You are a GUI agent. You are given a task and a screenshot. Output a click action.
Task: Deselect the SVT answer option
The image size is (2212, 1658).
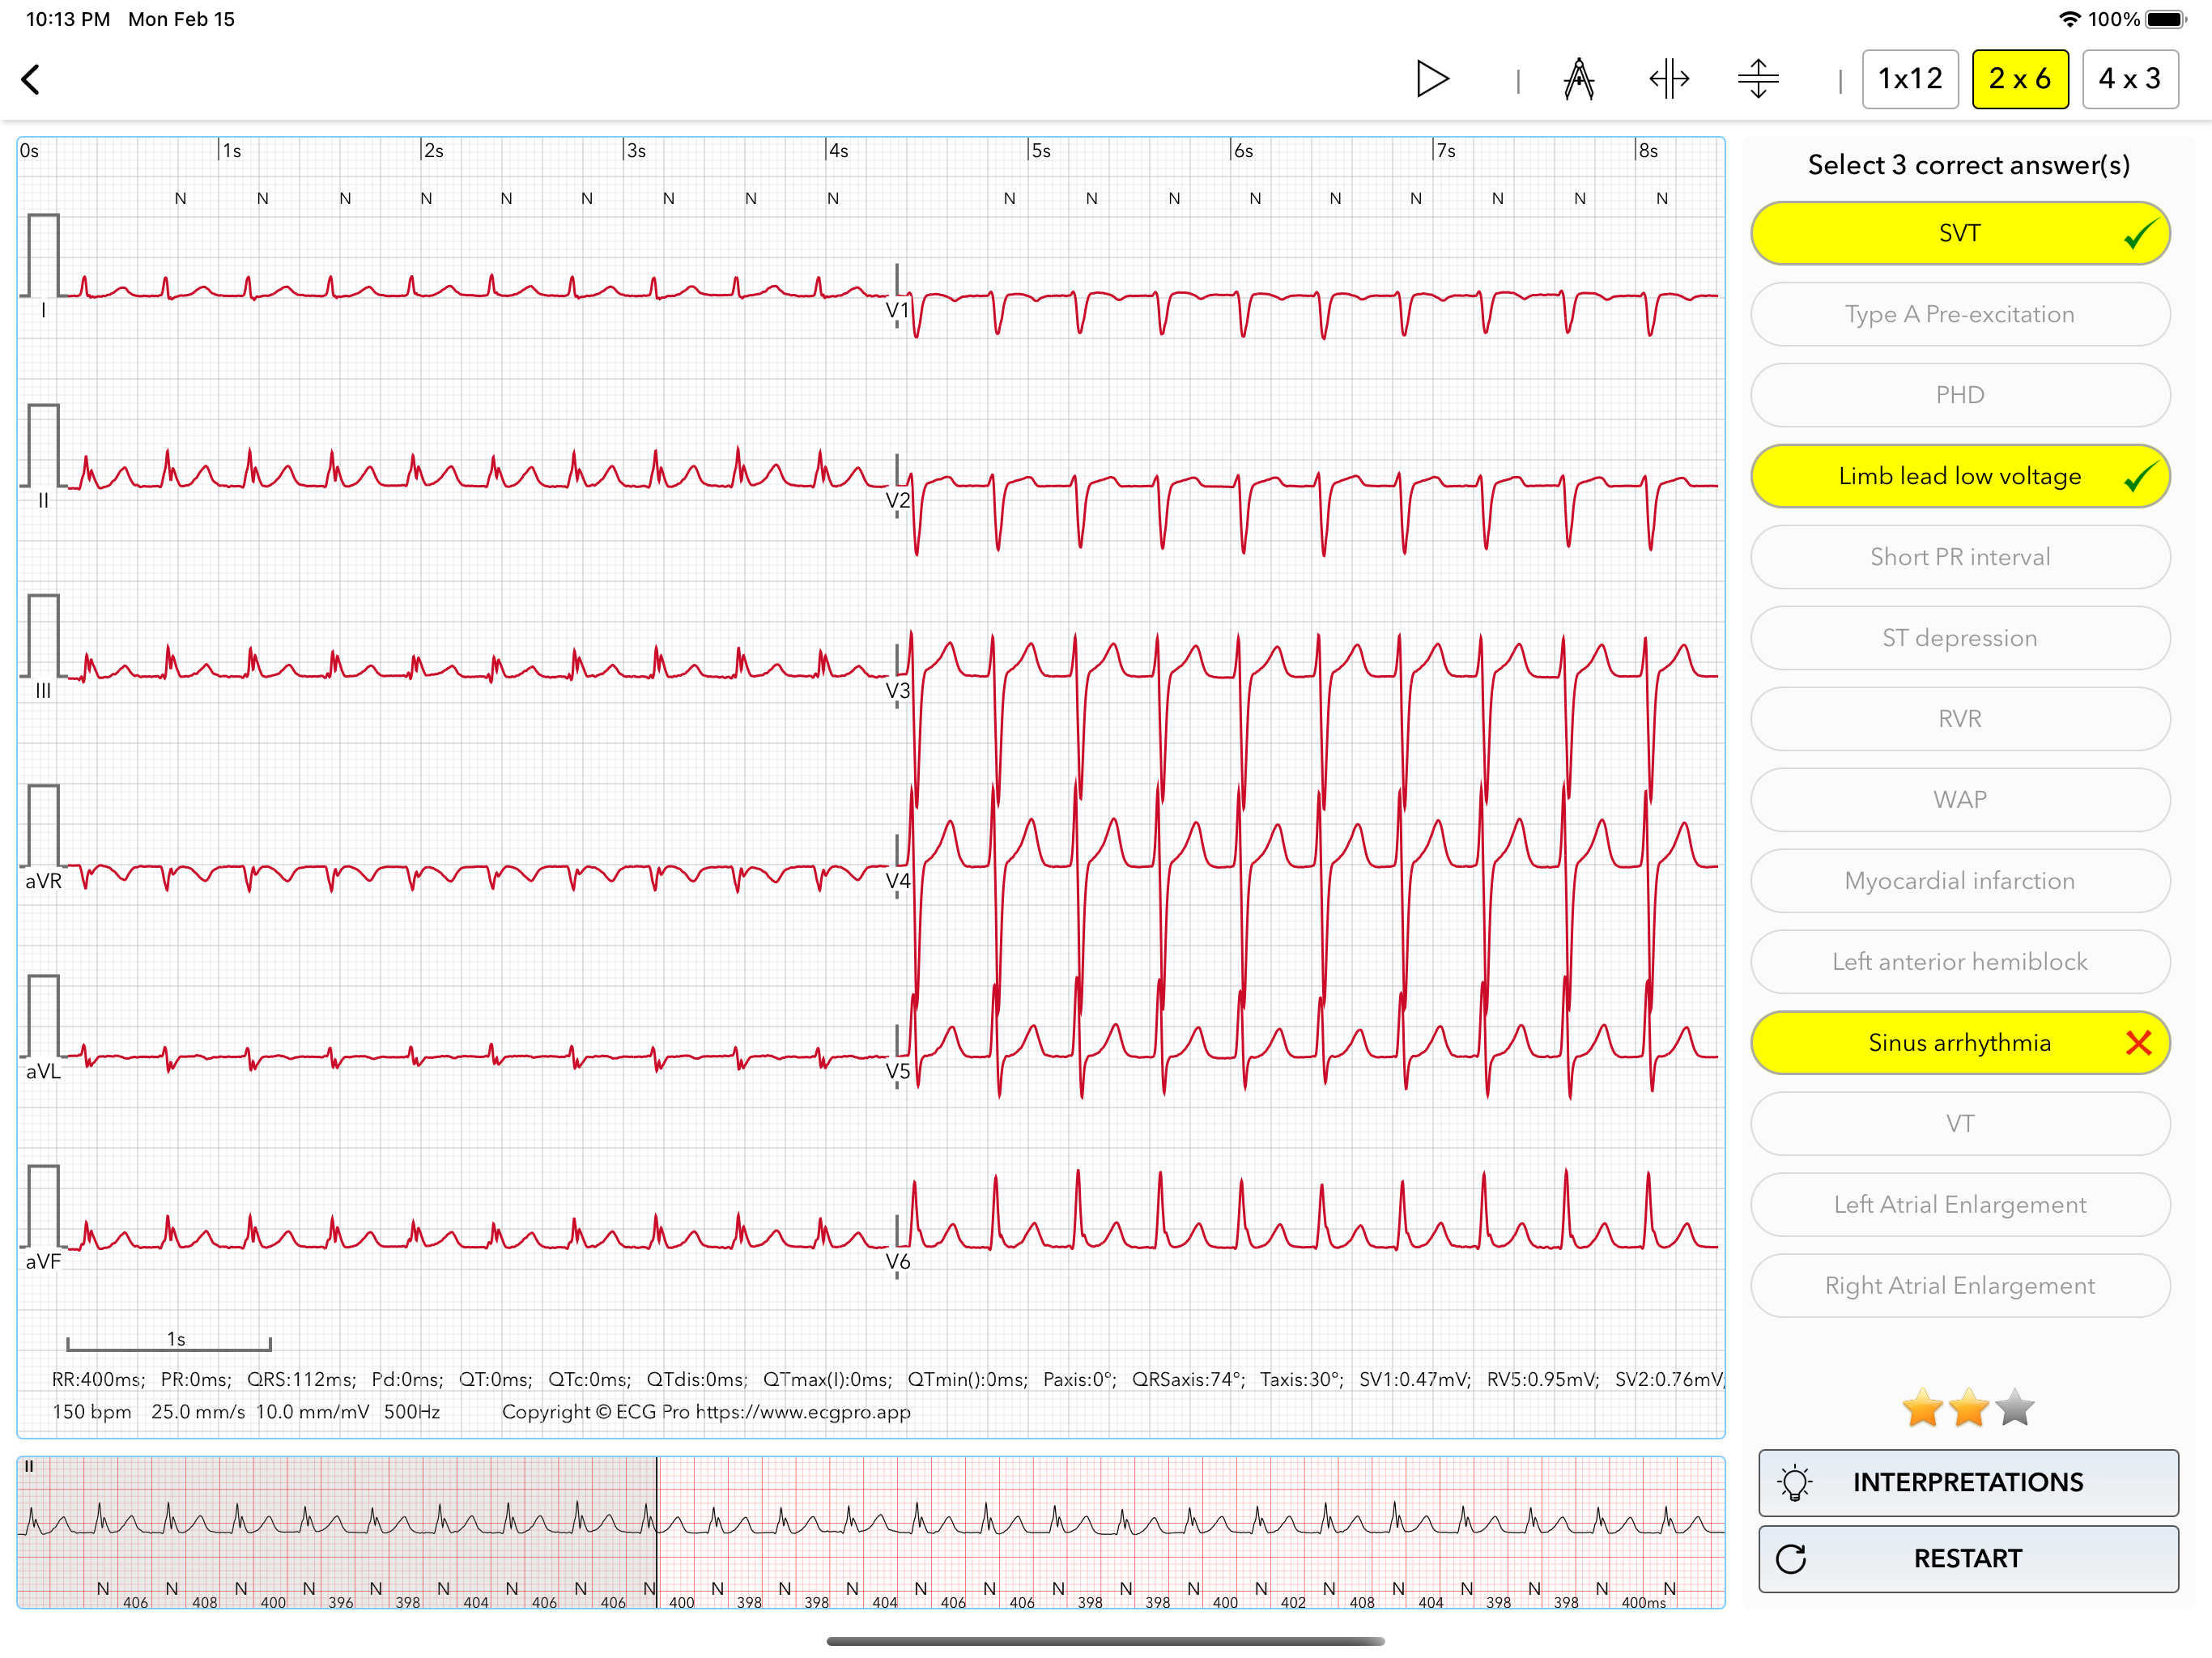[x=1959, y=233]
